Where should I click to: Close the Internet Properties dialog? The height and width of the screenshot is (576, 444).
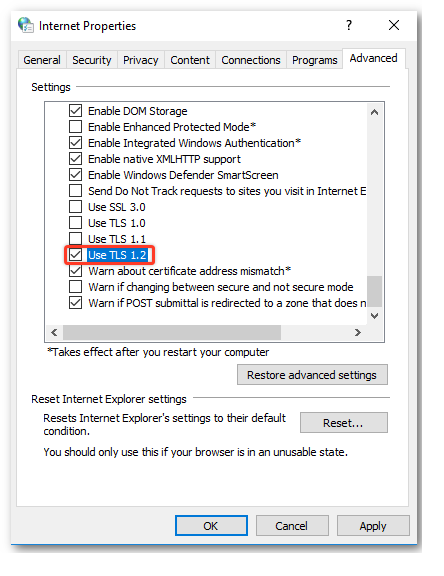point(394,25)
